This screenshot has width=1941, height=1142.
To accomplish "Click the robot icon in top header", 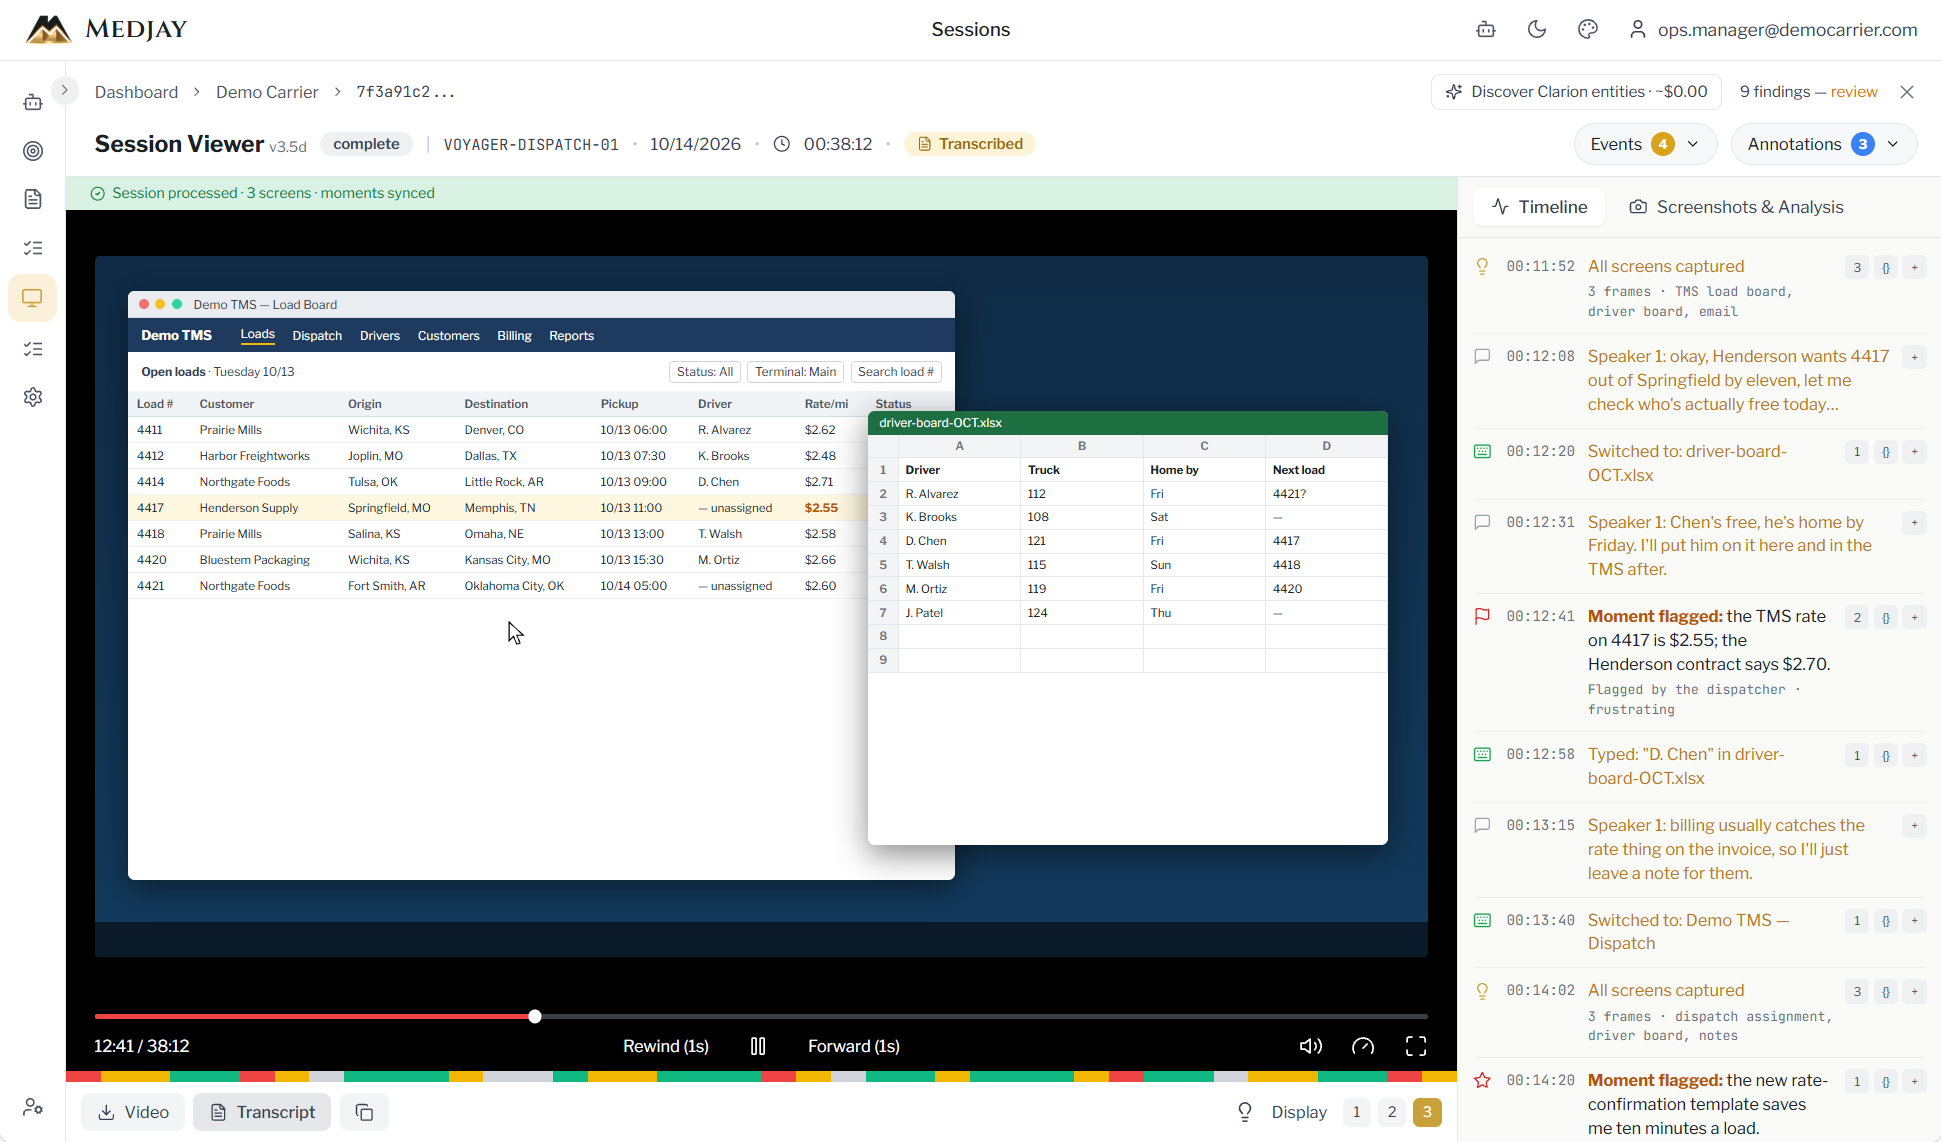I will click(1486, 29).
